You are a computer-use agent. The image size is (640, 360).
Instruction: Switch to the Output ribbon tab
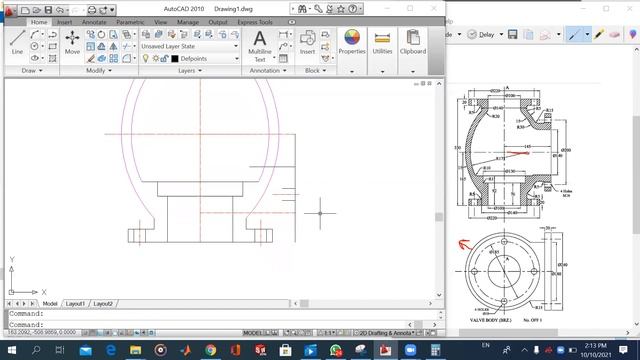[x=218, y=22]
